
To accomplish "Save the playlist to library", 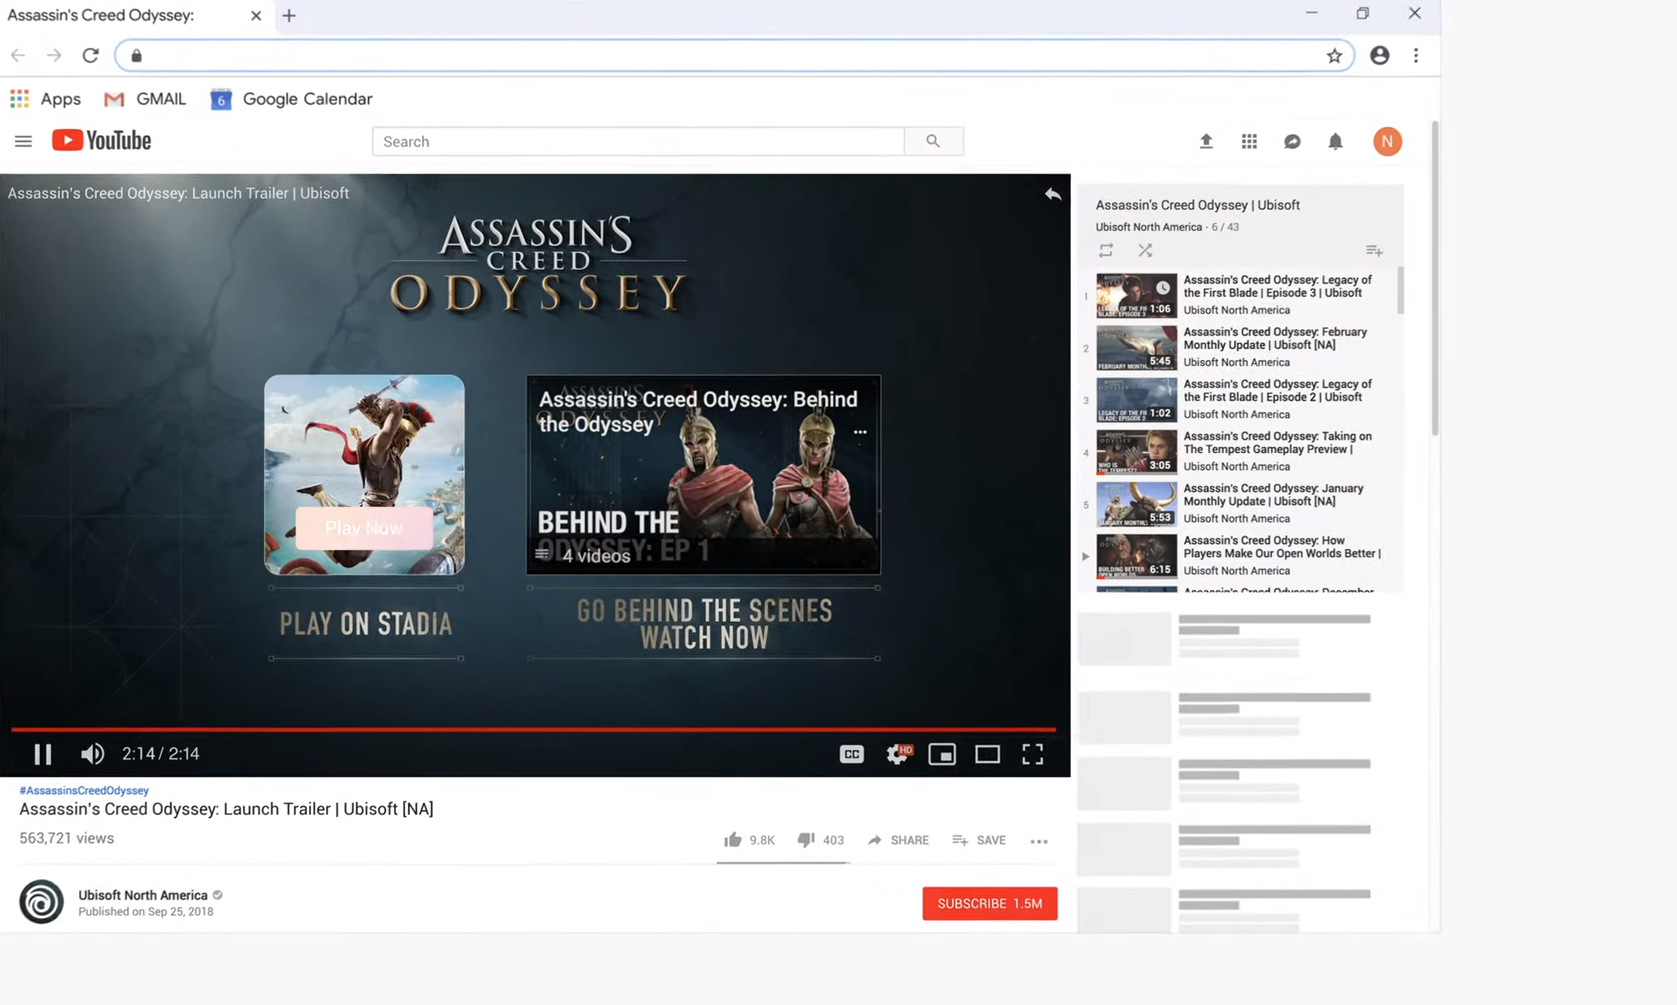I will point(1374,251).
